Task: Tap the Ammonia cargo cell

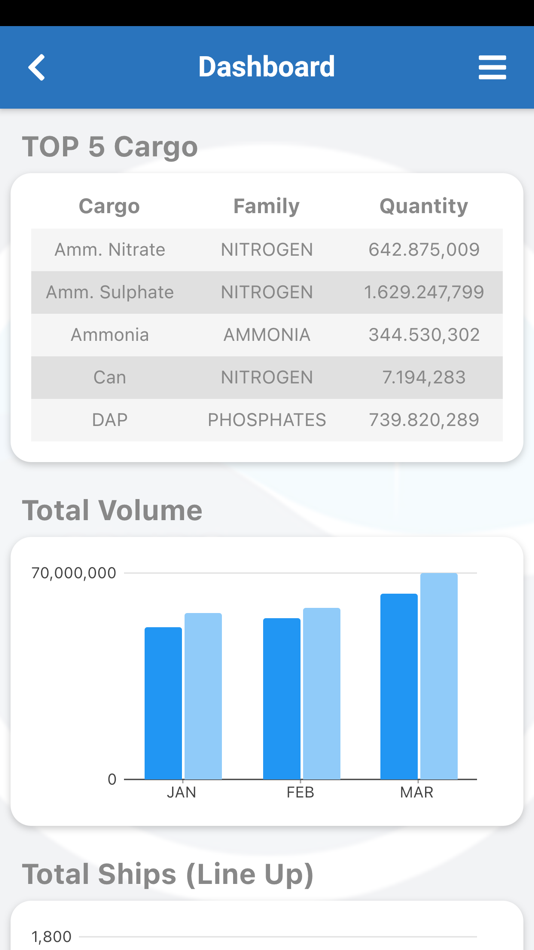Action: click(x=110, y=334)
